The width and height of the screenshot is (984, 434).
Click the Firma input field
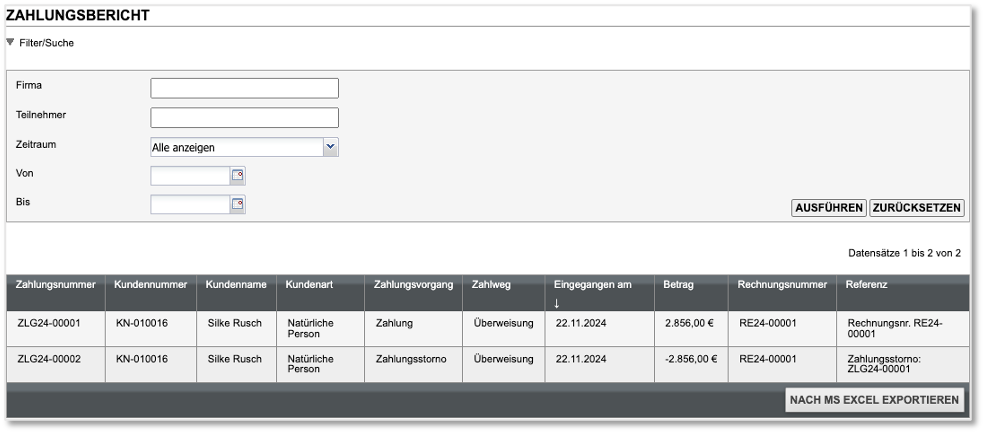point(244,88)
